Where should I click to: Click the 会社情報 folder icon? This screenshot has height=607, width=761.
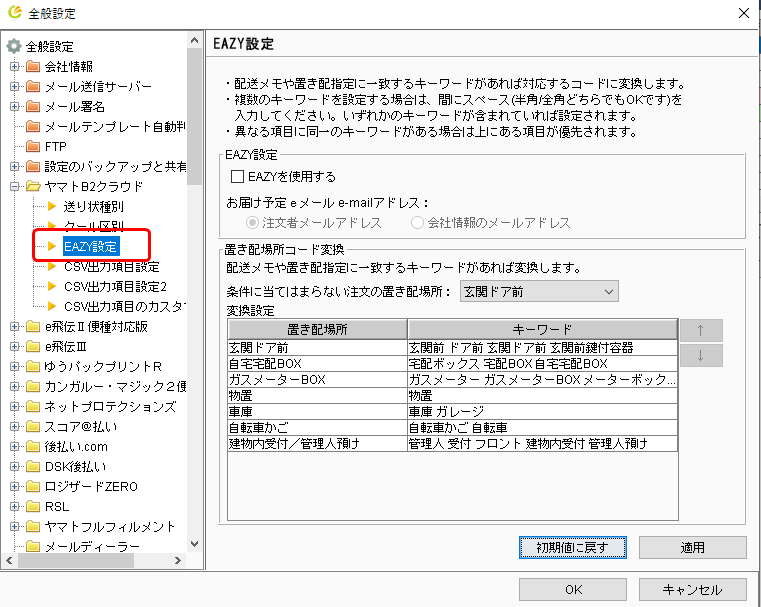(x=33, y=66)
